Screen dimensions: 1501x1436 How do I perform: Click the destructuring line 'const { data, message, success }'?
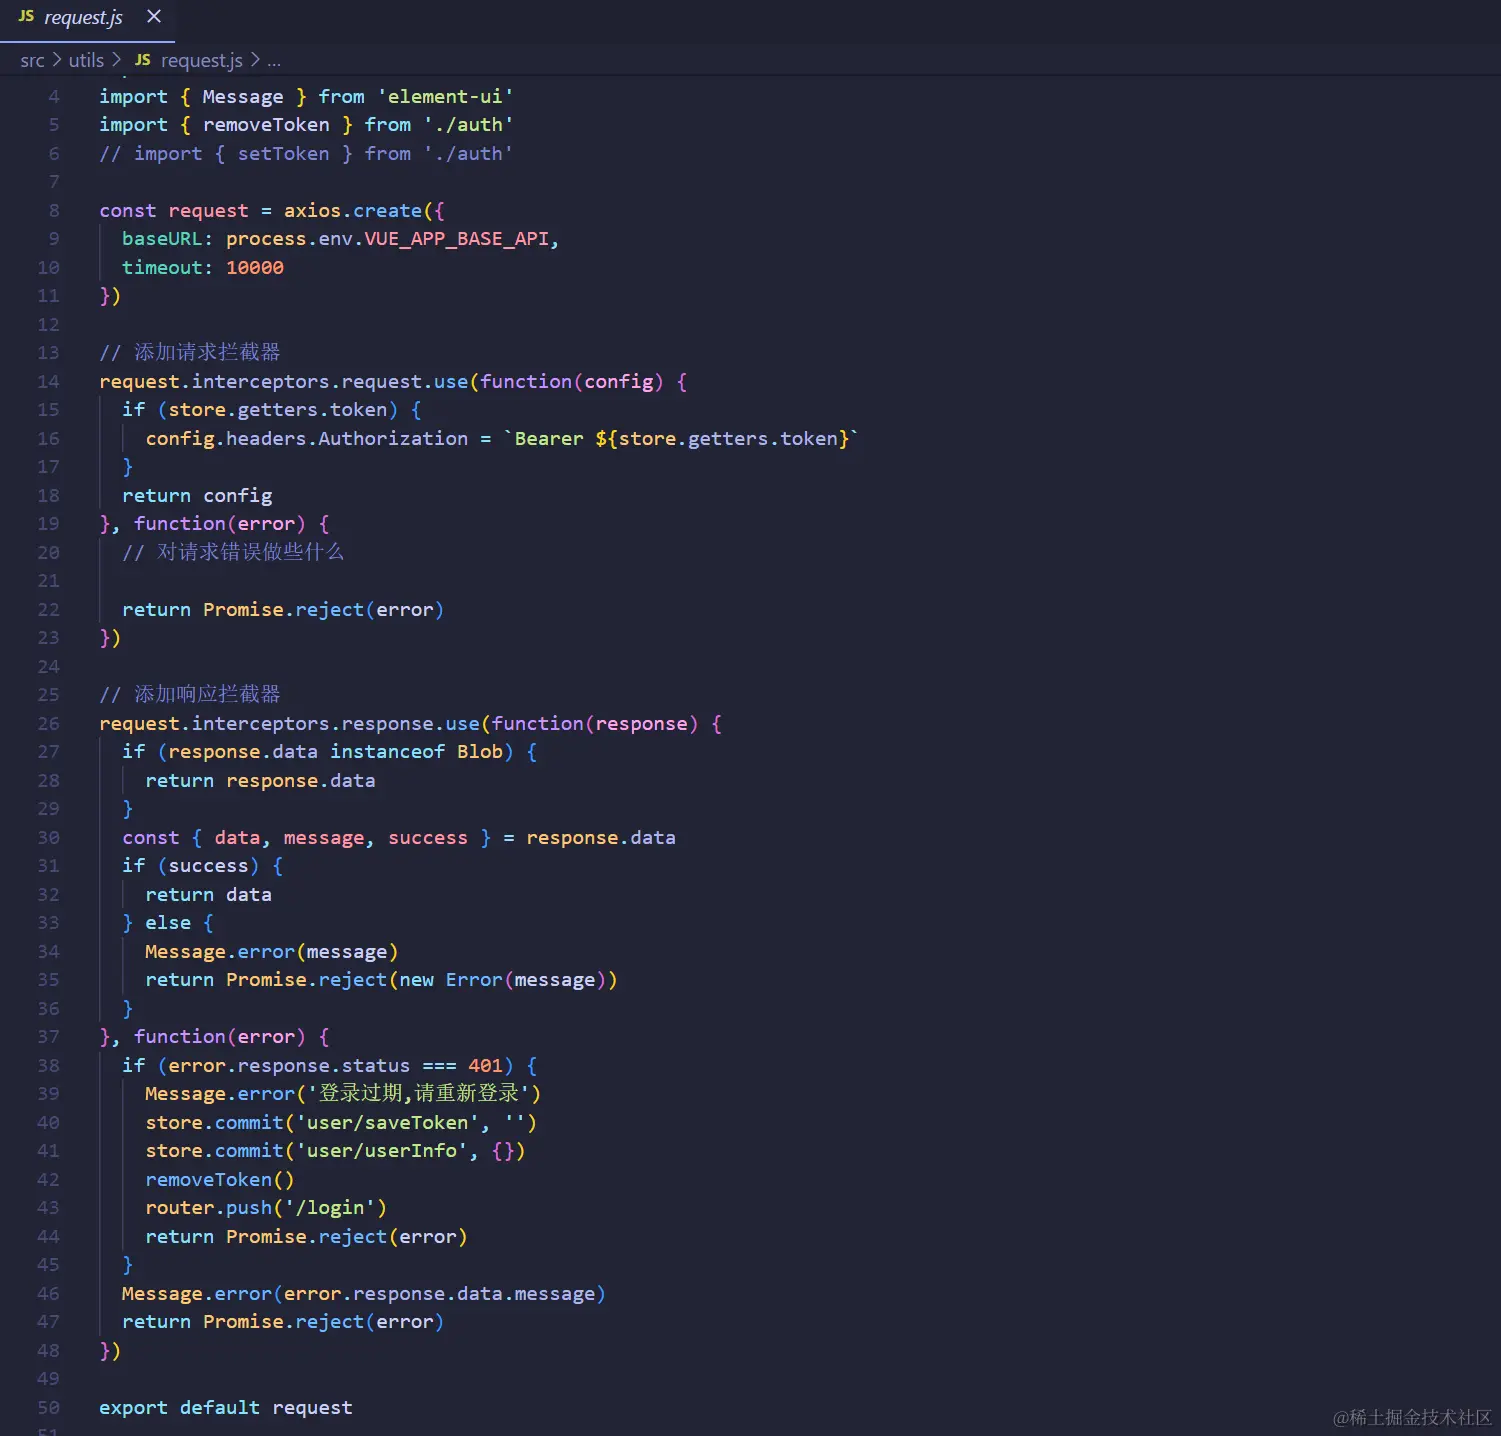(x=399, y=838)
